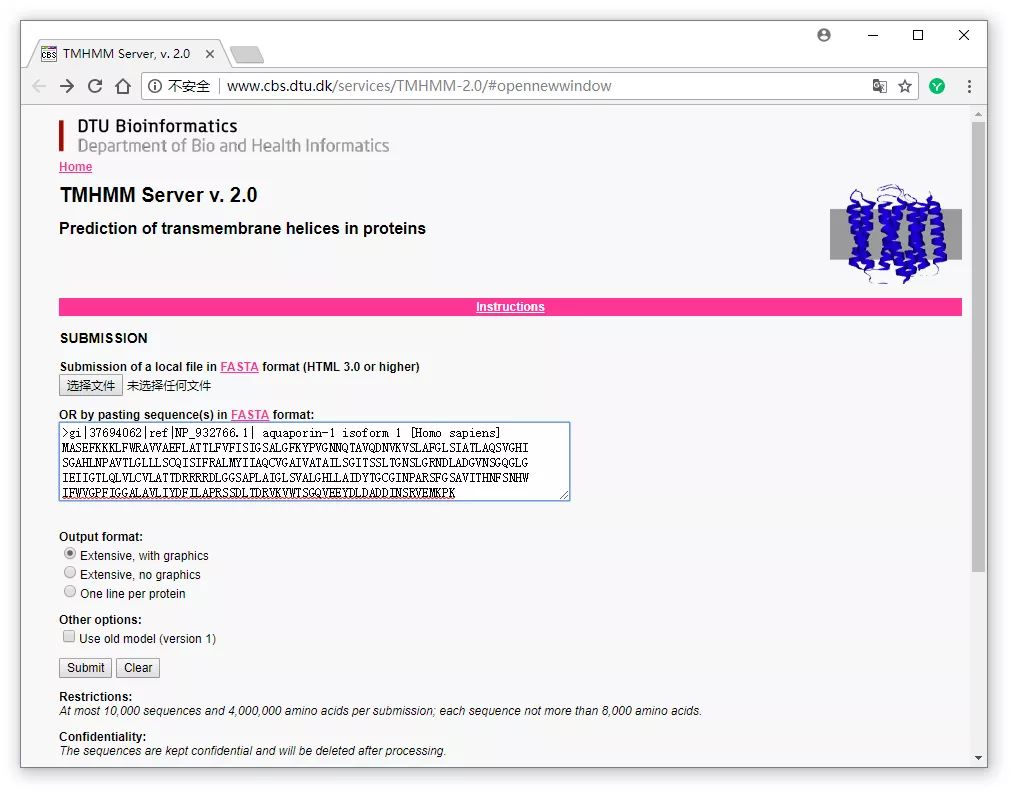Click scrollbar down arrow
1012x794 pixels.
[x=978, y=758]
